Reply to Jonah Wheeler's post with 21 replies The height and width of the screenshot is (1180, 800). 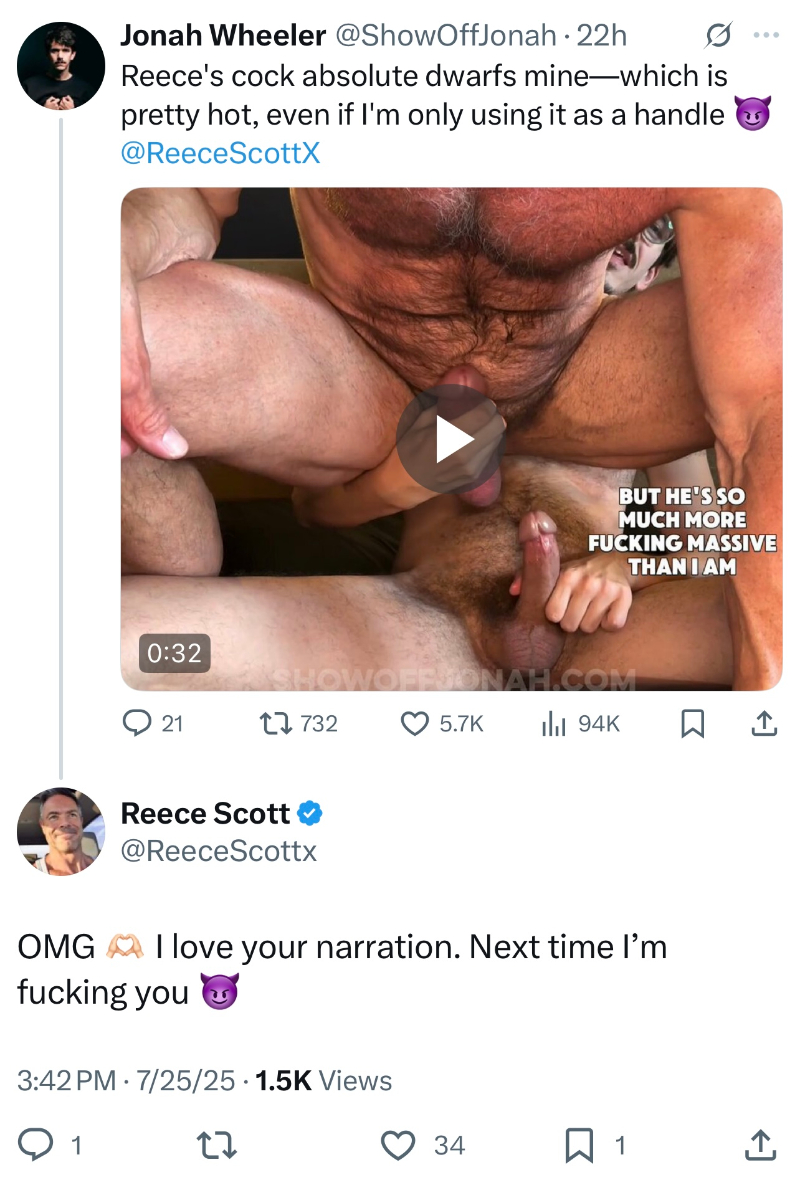click(x=137, y=723)
